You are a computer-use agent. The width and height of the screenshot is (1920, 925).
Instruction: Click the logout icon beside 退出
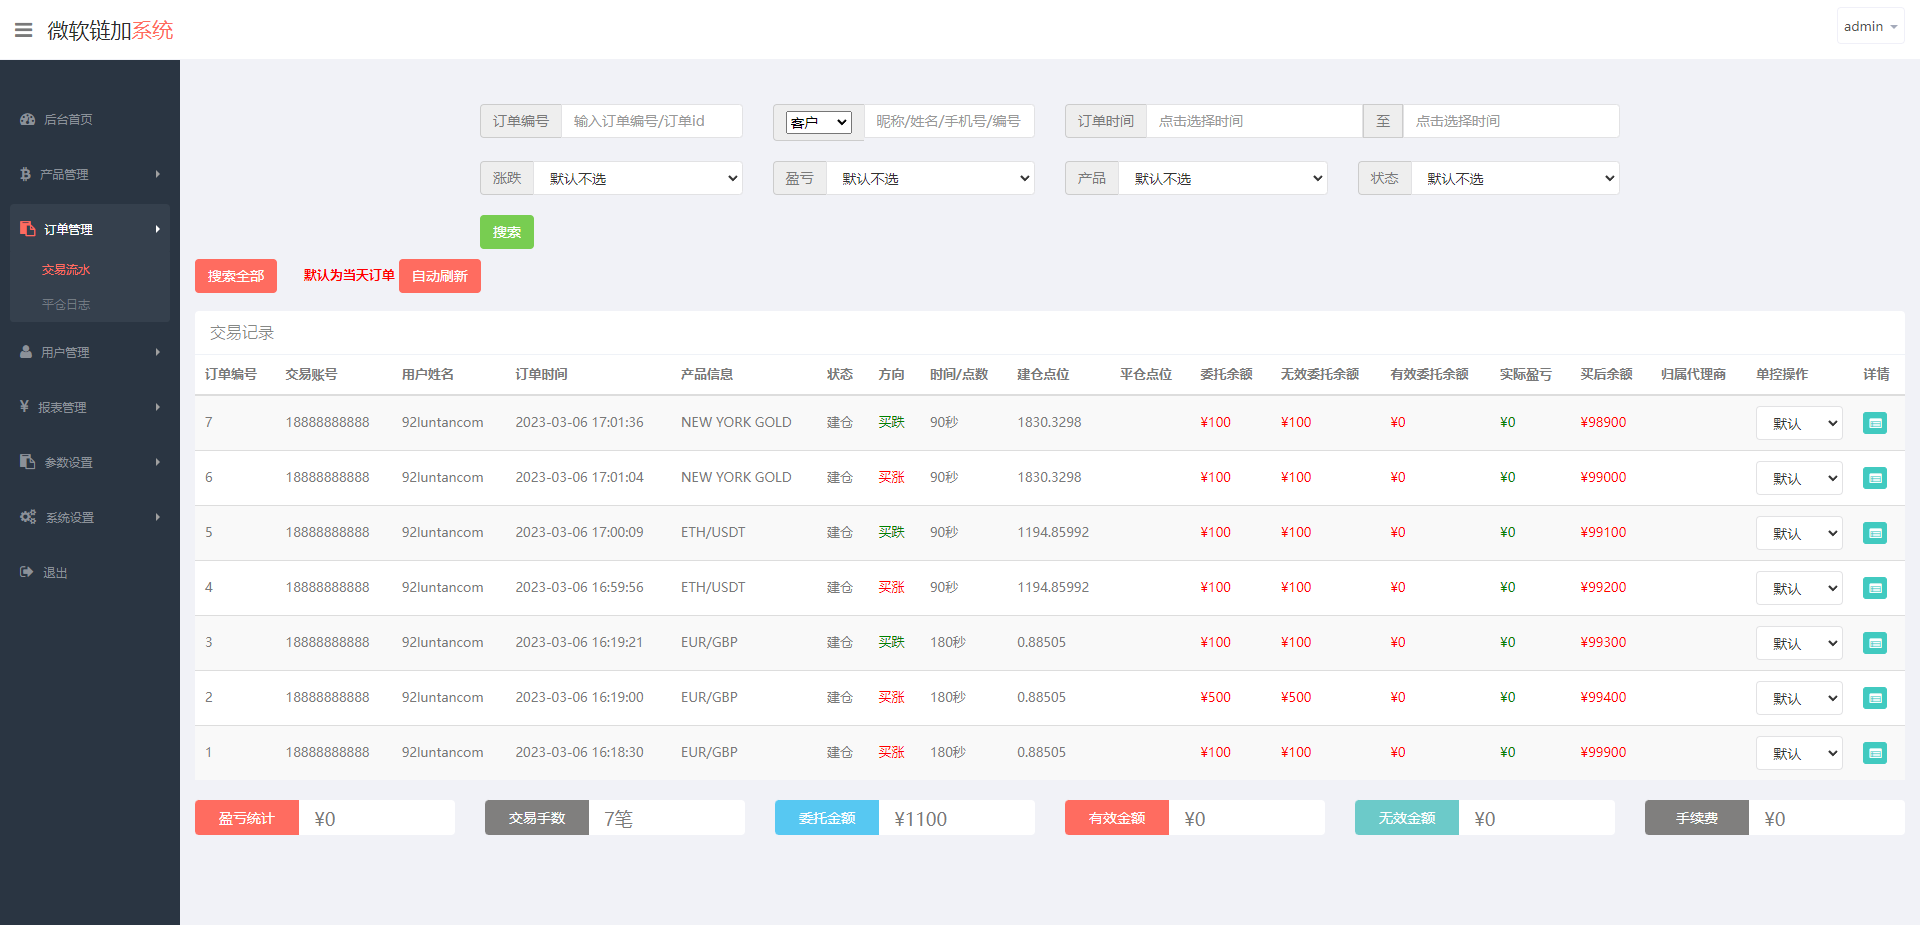26,572
